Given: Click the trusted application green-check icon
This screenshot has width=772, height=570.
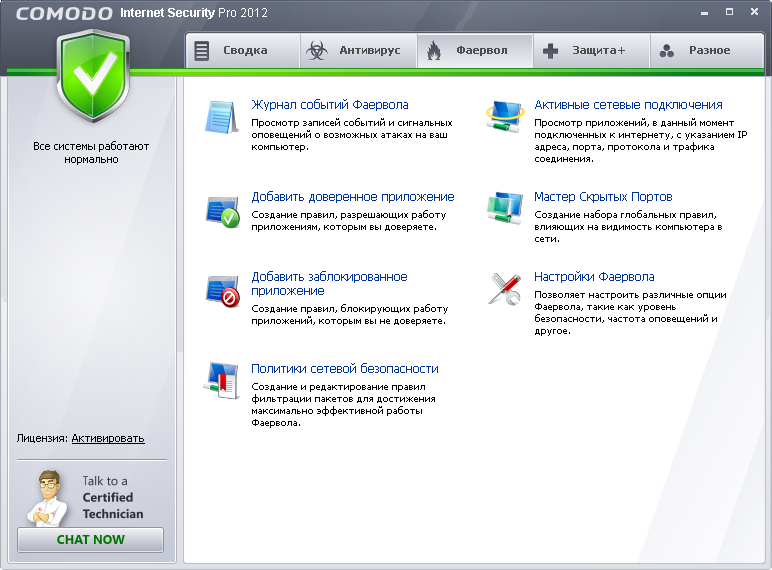Looking at the screenshot, I should point(223,212).
